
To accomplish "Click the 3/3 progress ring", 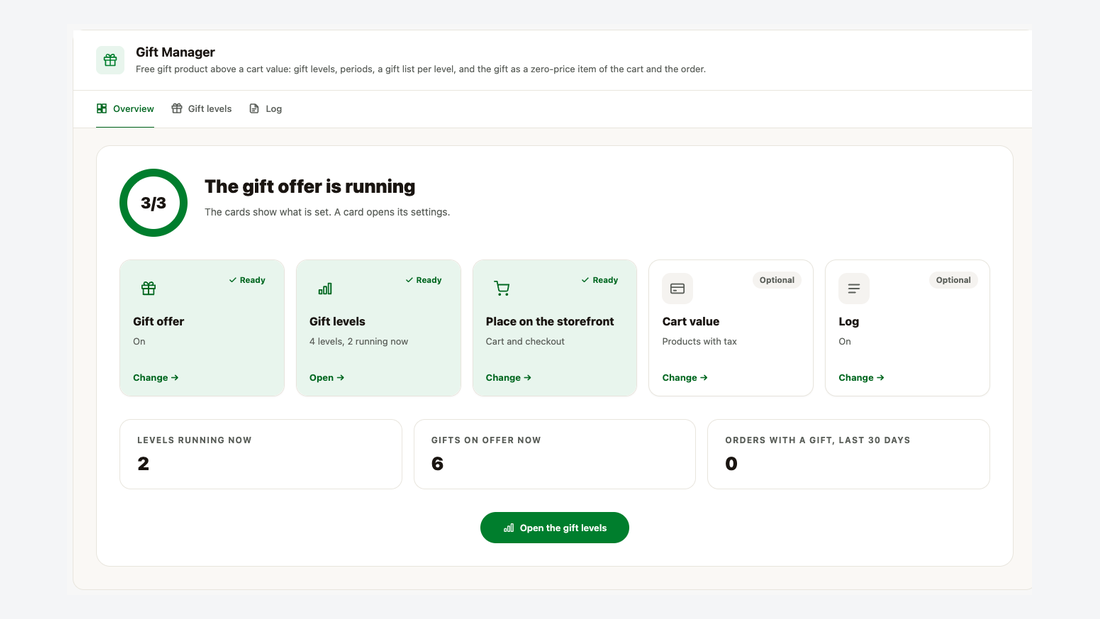I will (x=153, y=203).
